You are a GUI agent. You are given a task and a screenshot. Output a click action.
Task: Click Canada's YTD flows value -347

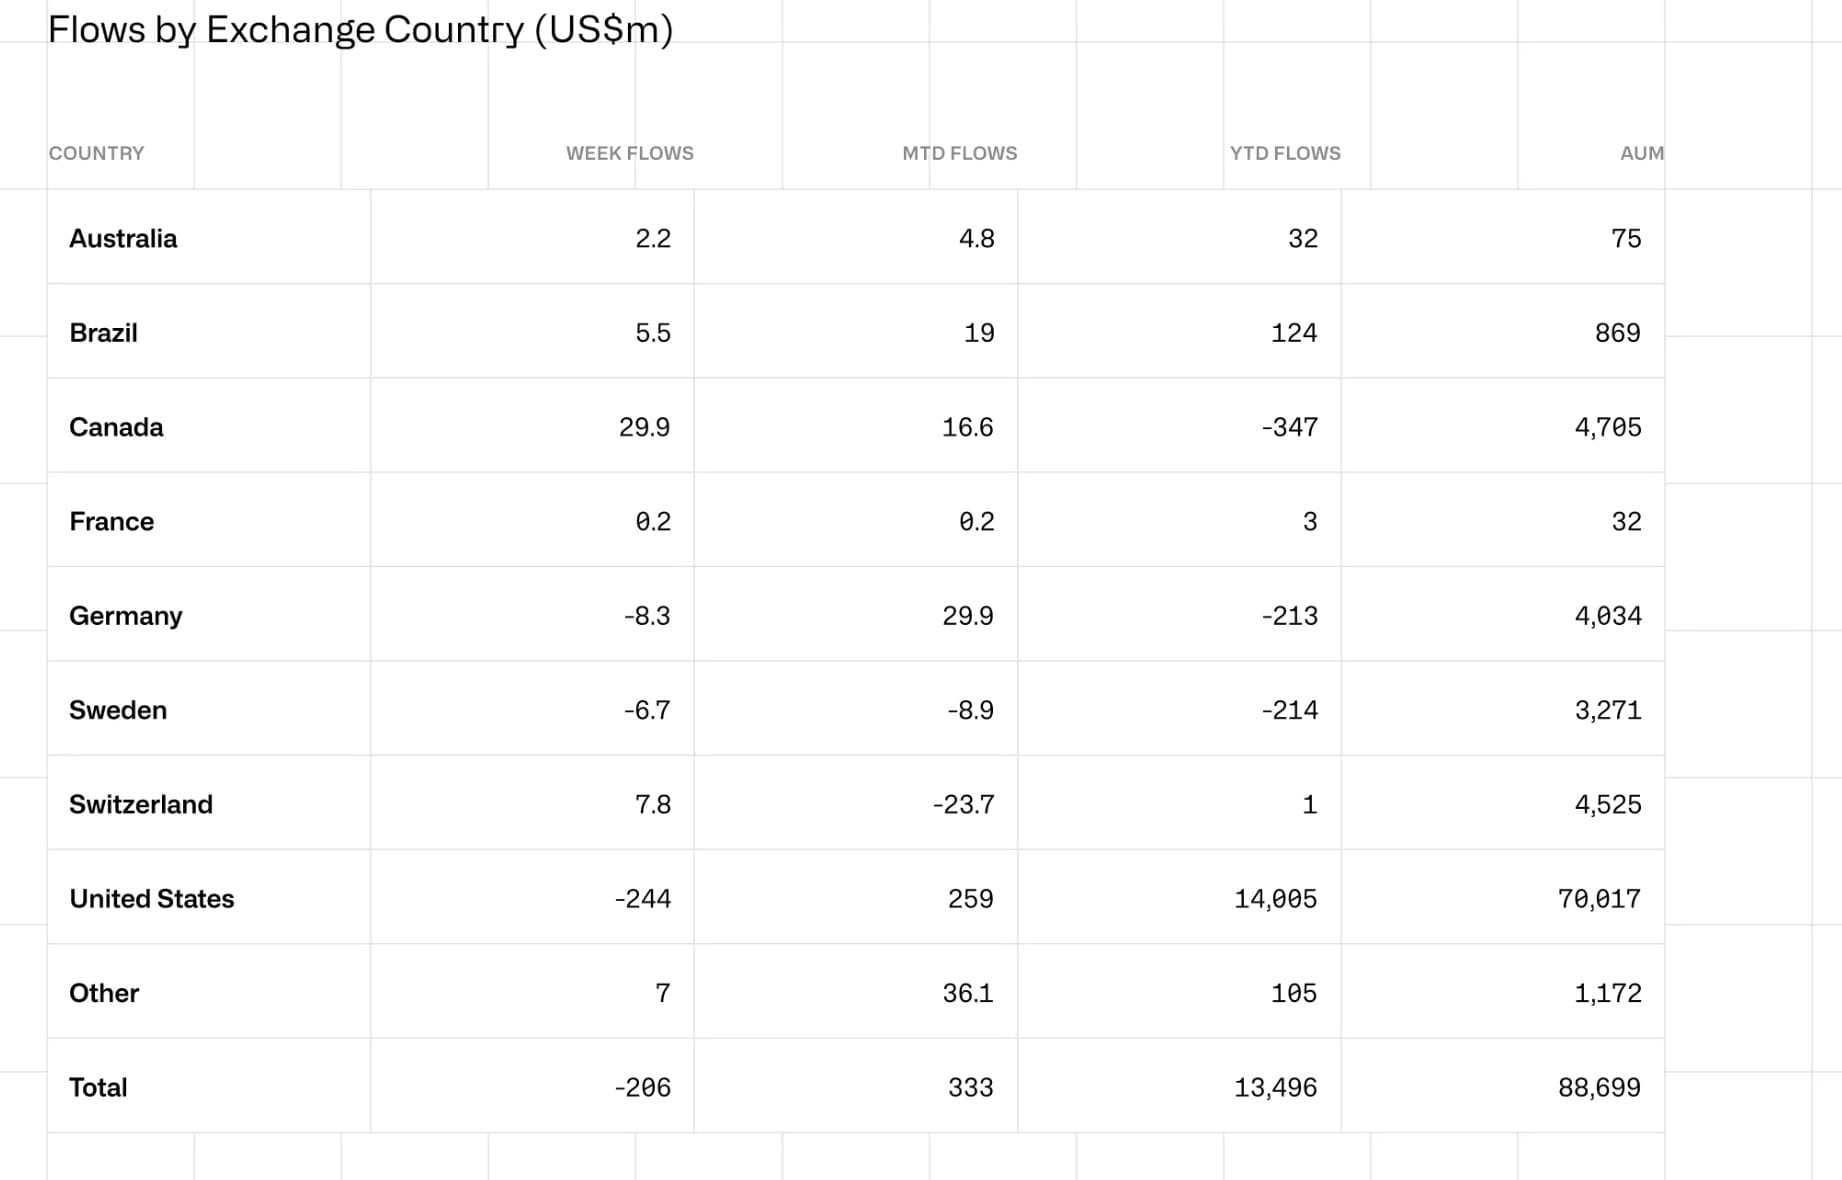(x=1289, y=427)
